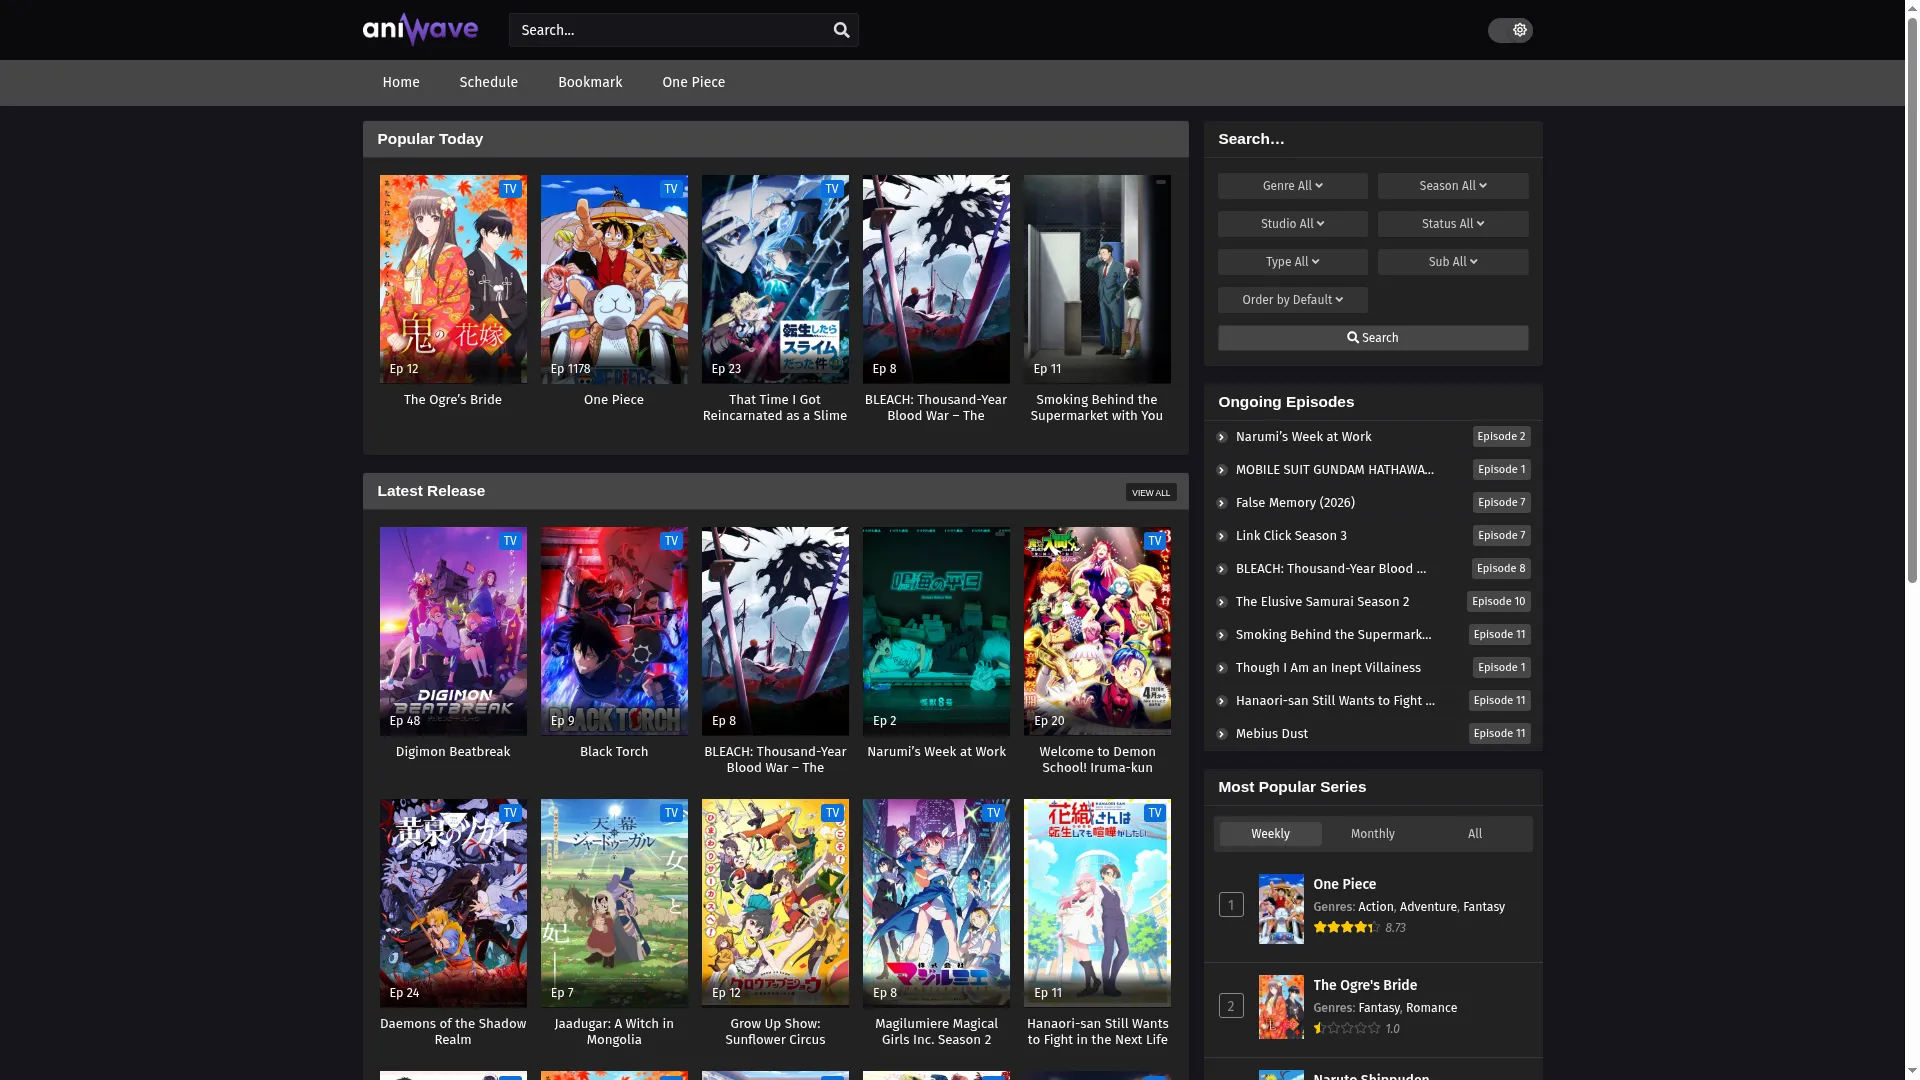Open One Piece poster in Popular Today
The height and width of the screenshot is (1080, 1920).
click(614, 279)
